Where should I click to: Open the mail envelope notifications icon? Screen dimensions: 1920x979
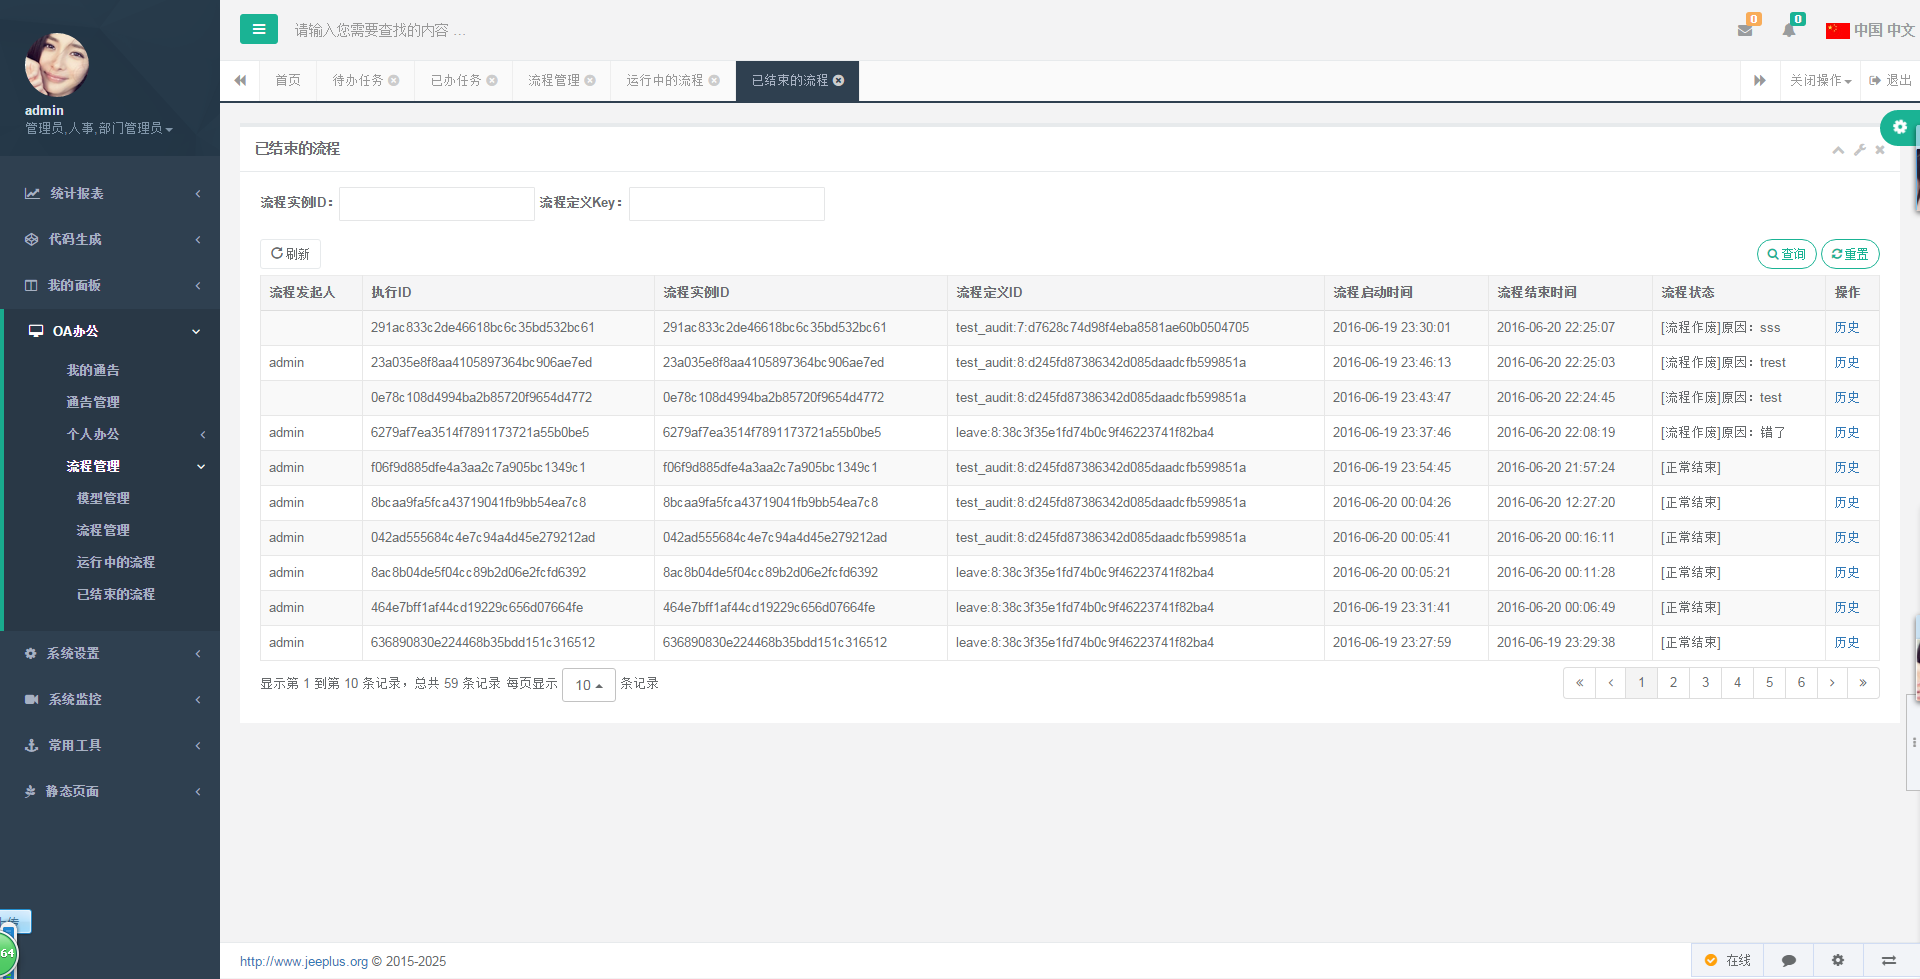(1746, 30)
